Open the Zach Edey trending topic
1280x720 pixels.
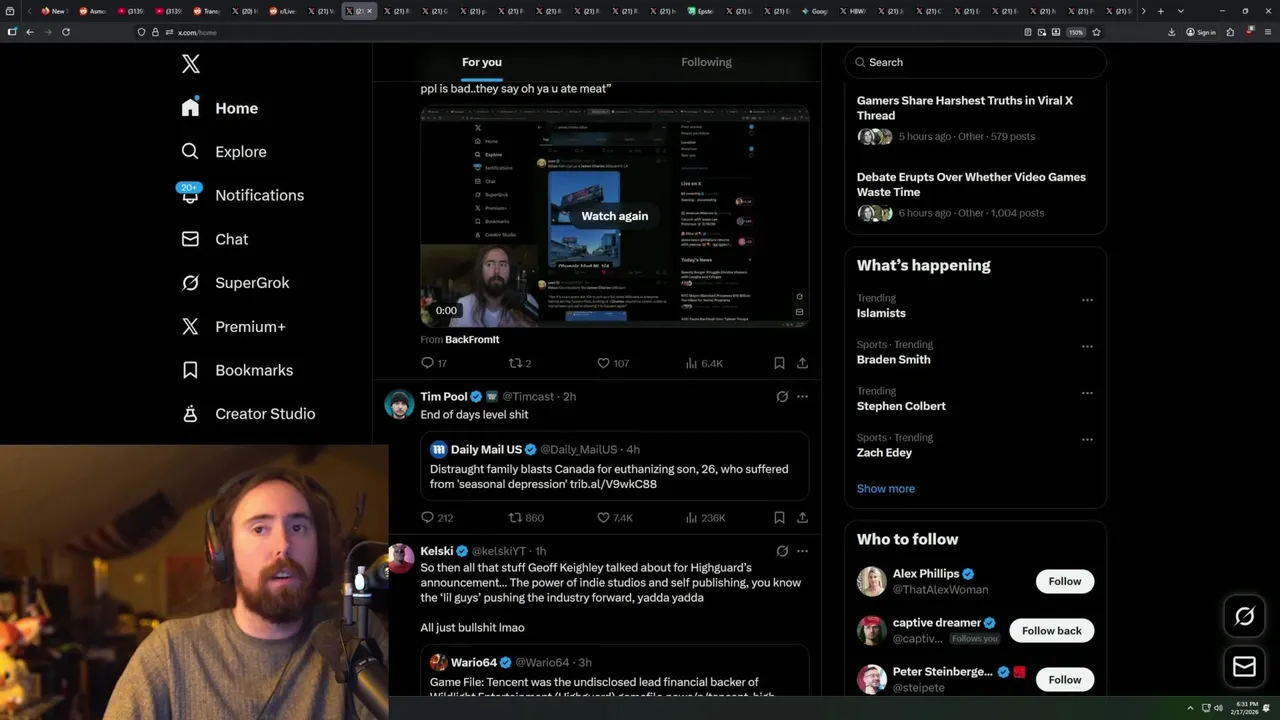point(884,452)
